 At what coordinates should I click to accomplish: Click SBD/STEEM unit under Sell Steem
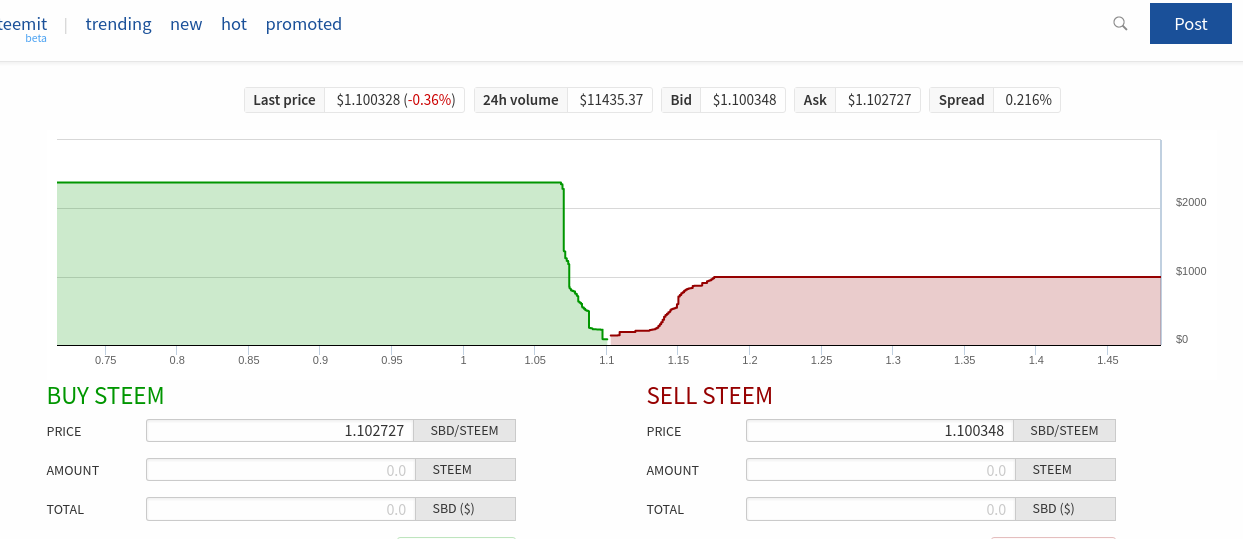tap(1065, 431)
